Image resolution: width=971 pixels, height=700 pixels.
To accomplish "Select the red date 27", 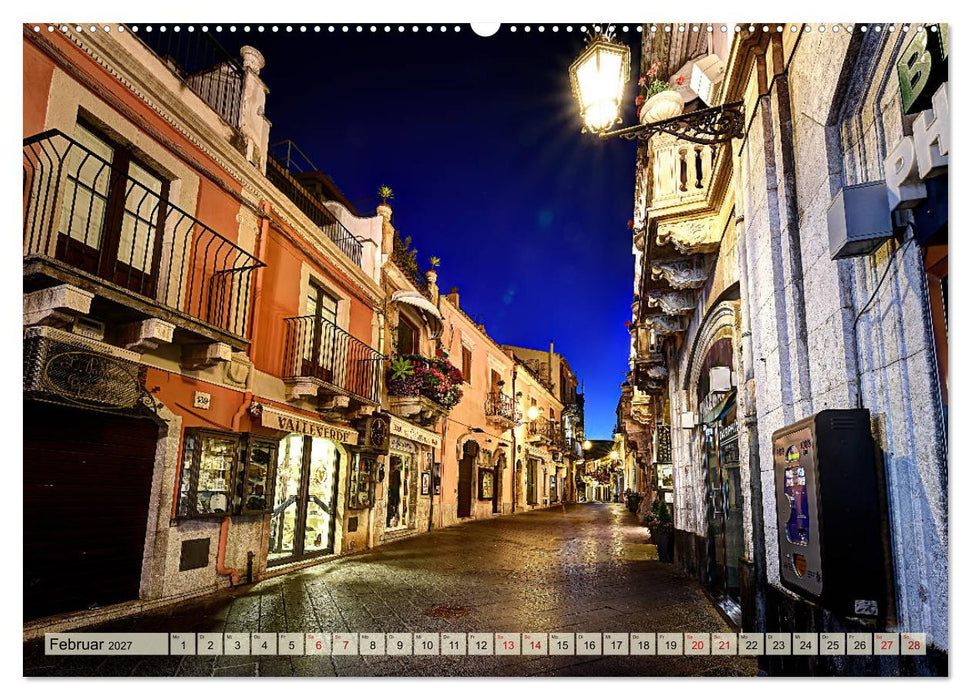I will pos(887,644).
